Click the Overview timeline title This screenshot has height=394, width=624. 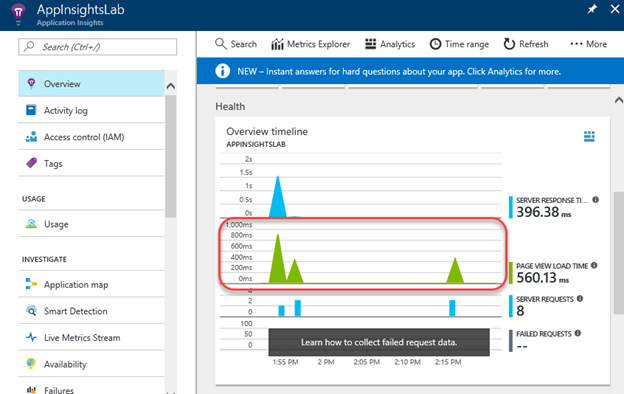267,132
